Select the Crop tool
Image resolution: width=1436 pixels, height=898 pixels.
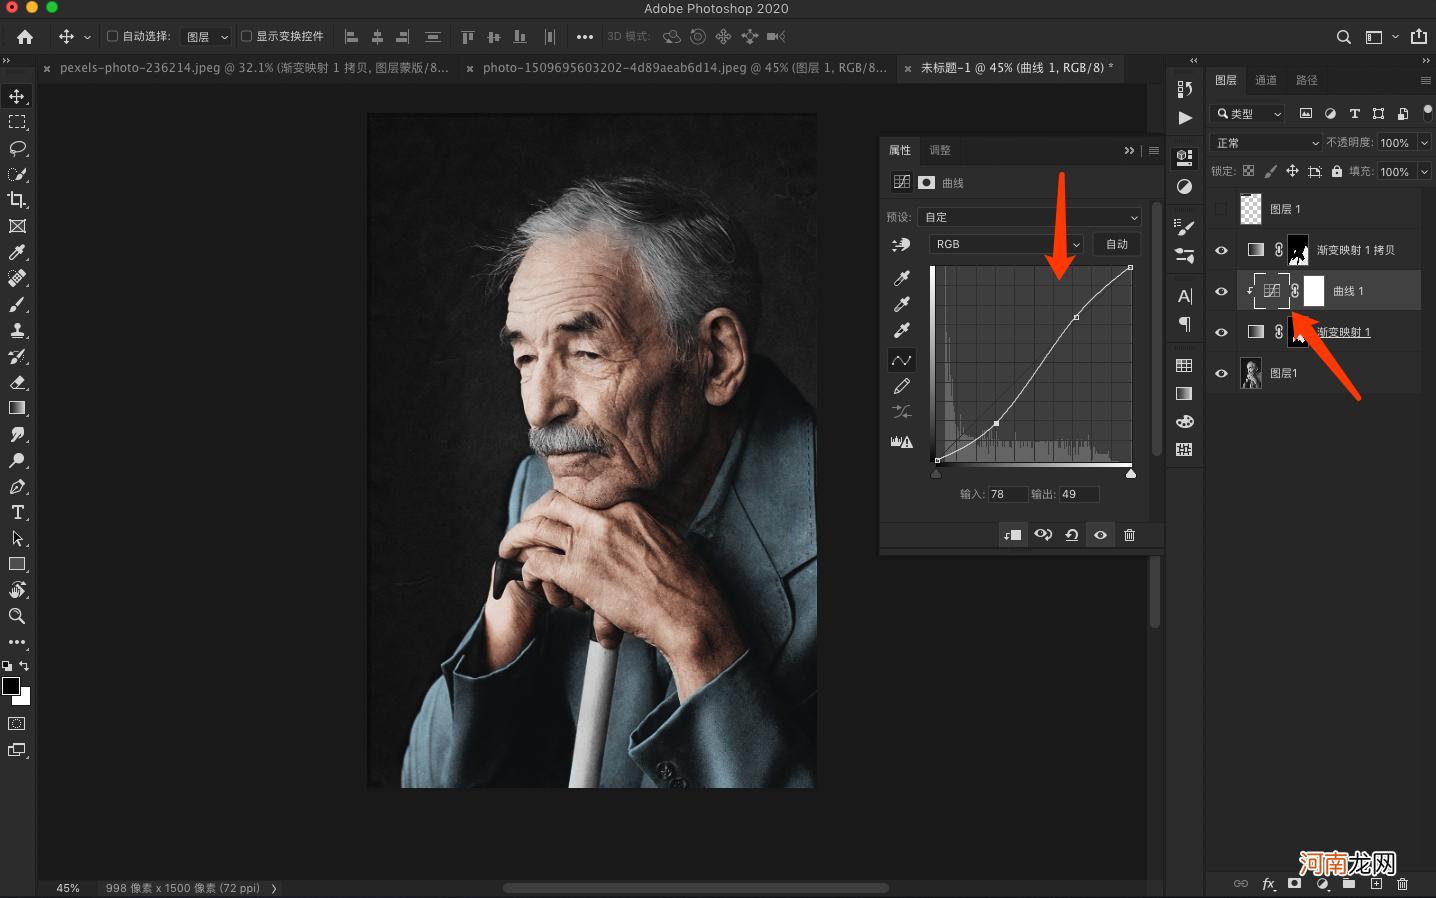click(17, 200)
